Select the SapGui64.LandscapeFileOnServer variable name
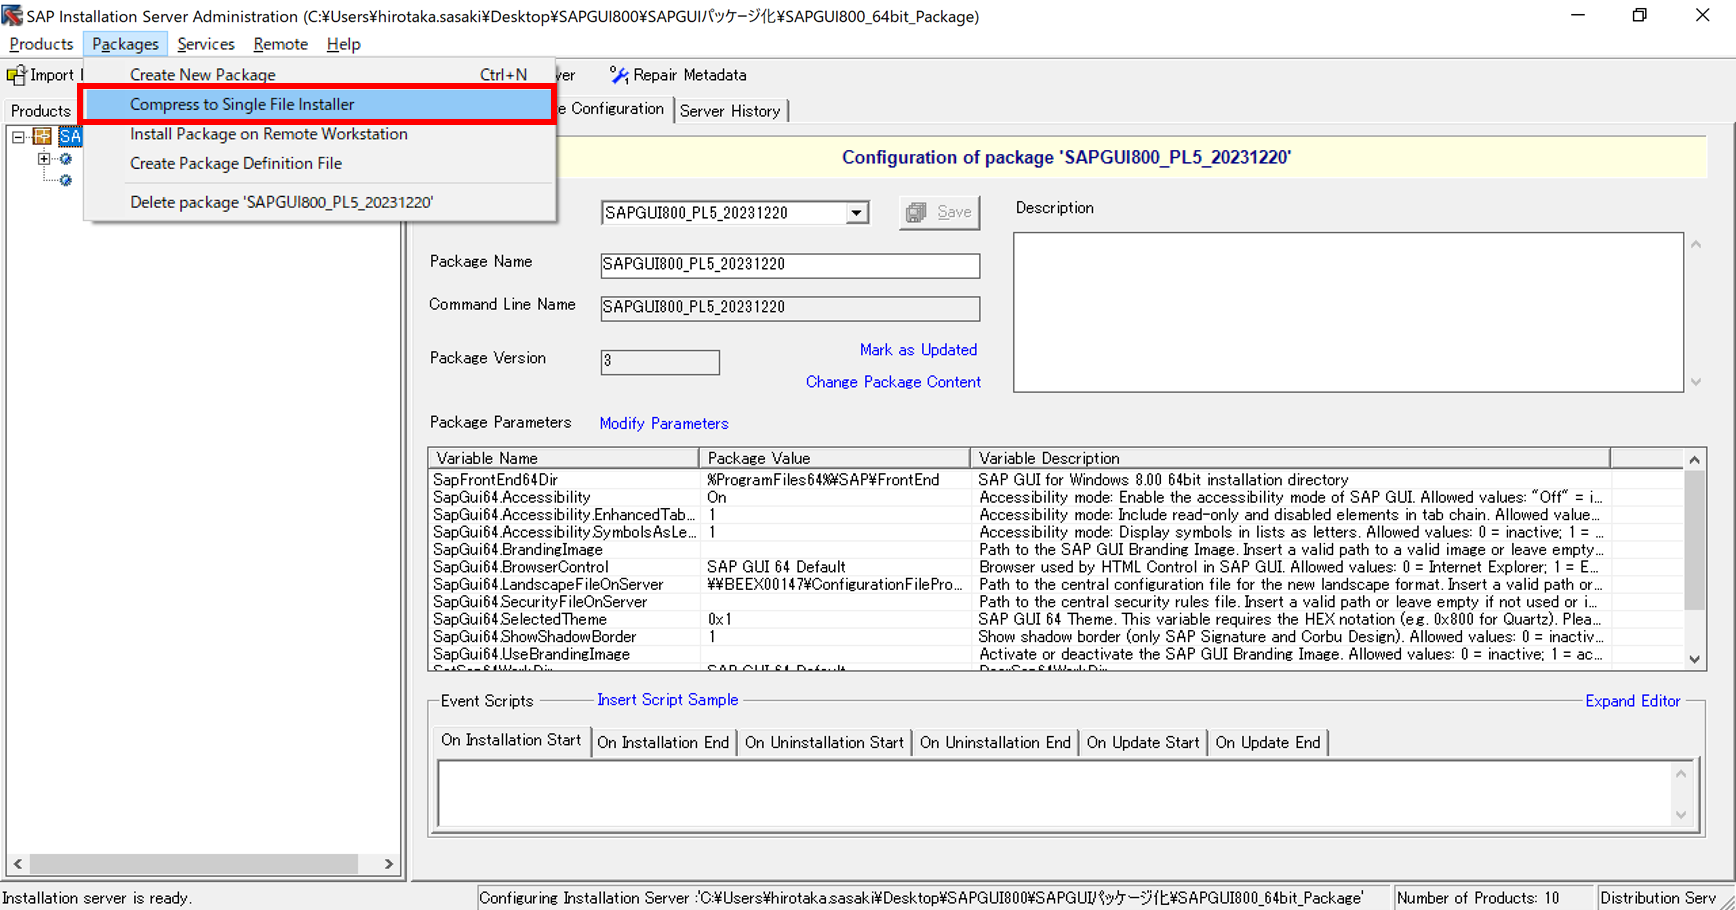Screen dimensions: 1736x910 [x=548, y=585]
